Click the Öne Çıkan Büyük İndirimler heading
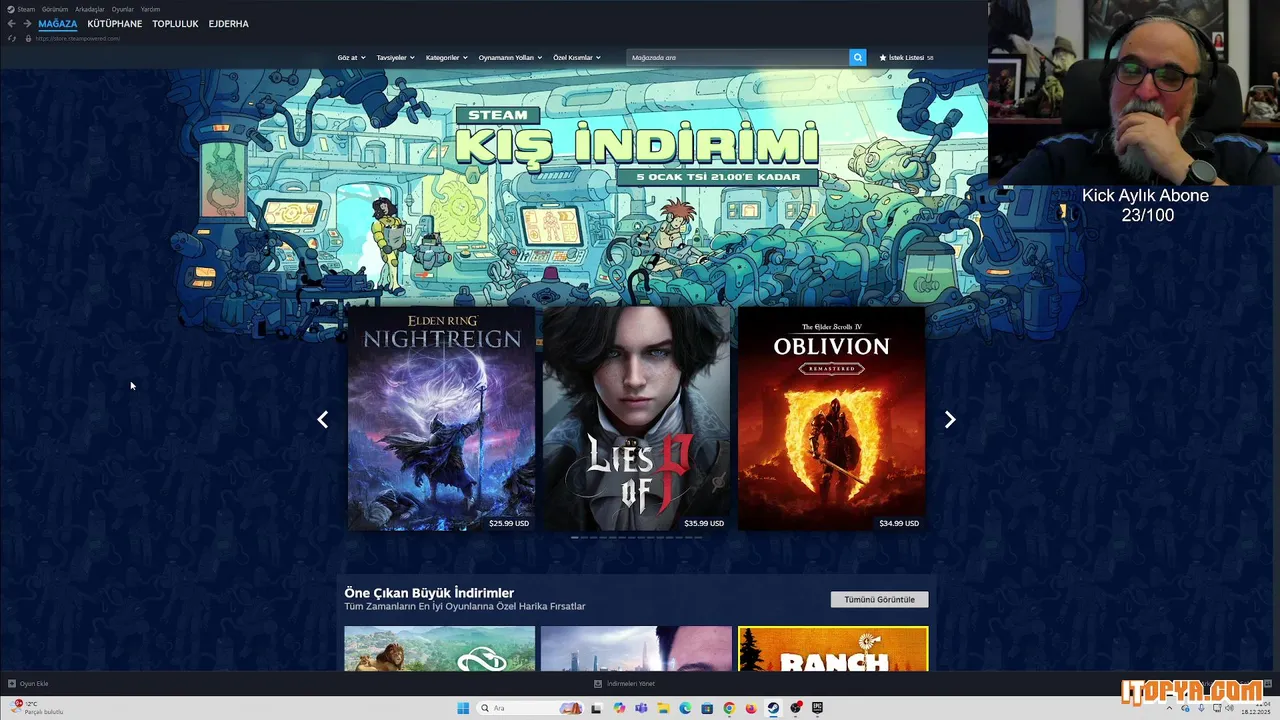The width and height of the screenshot is (1280, 720). pyautogui.click(x=429, y=593)
